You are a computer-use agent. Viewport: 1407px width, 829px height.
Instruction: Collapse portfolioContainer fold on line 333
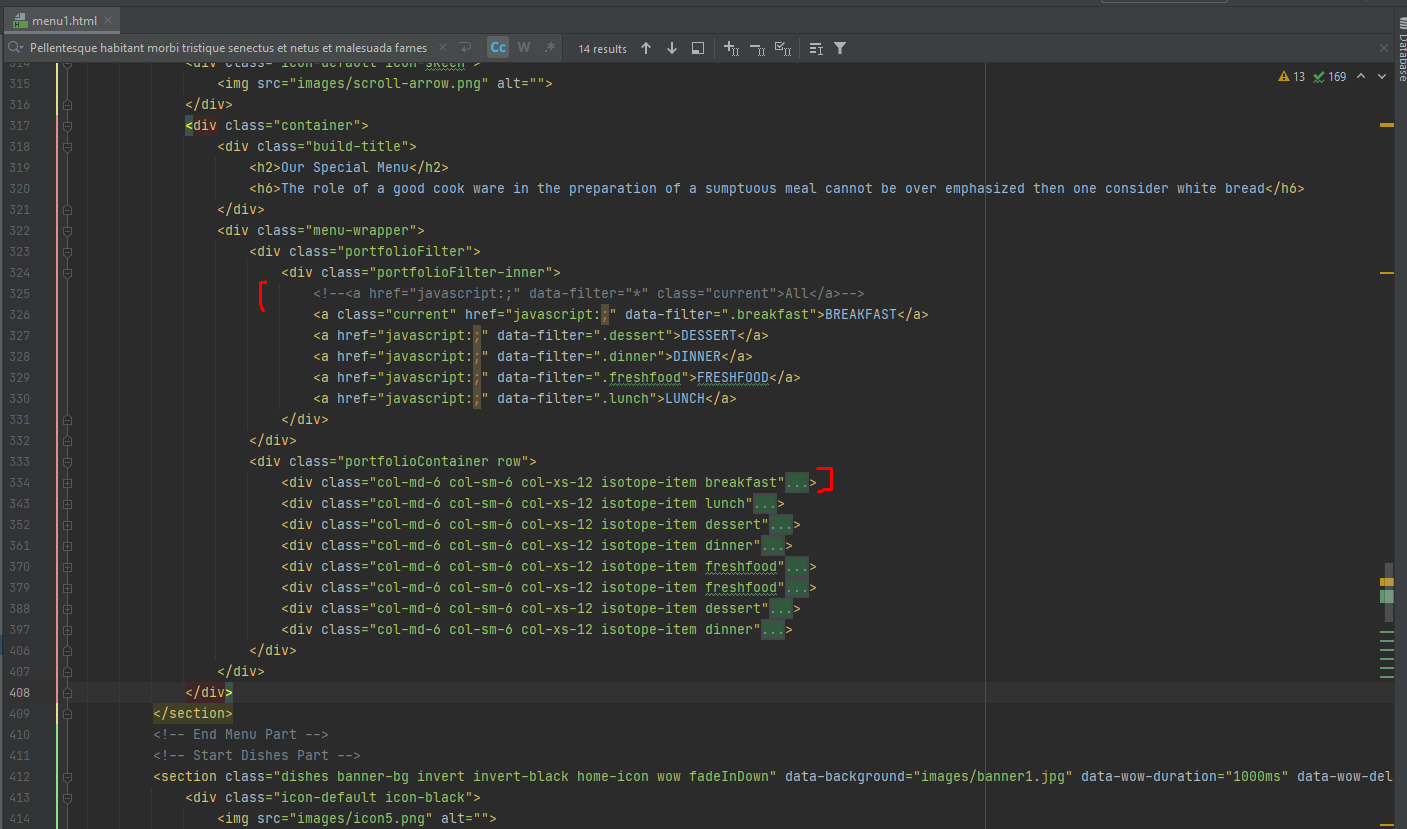67,462
